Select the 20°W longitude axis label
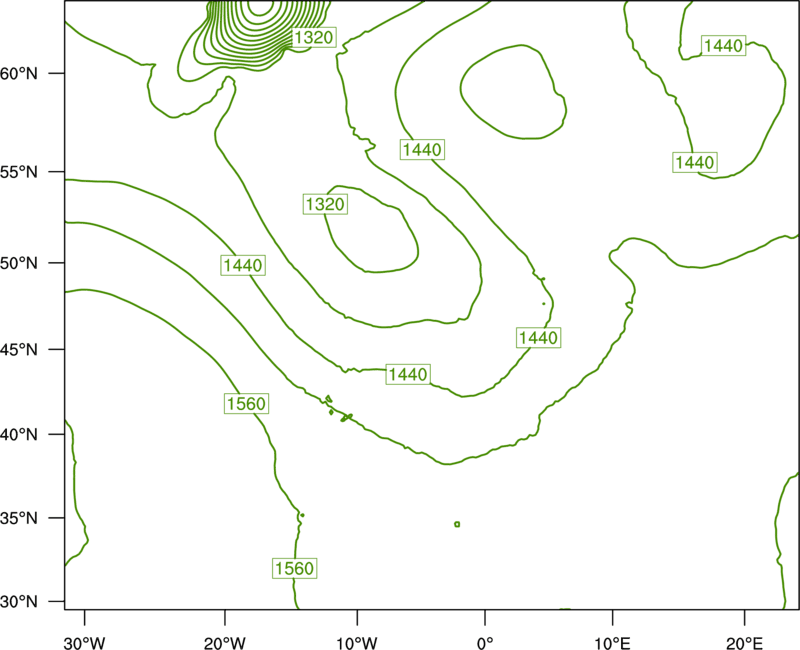The height and width of the screenshot is (650, 800). [x=225, y=643]
